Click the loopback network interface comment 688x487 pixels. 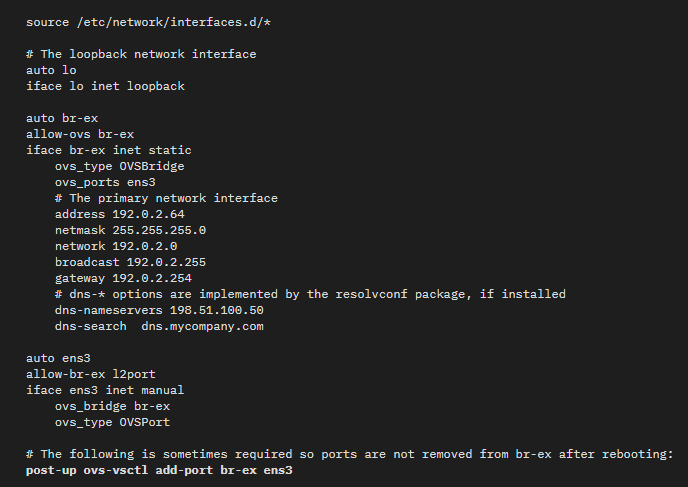[x=142, y=54]
